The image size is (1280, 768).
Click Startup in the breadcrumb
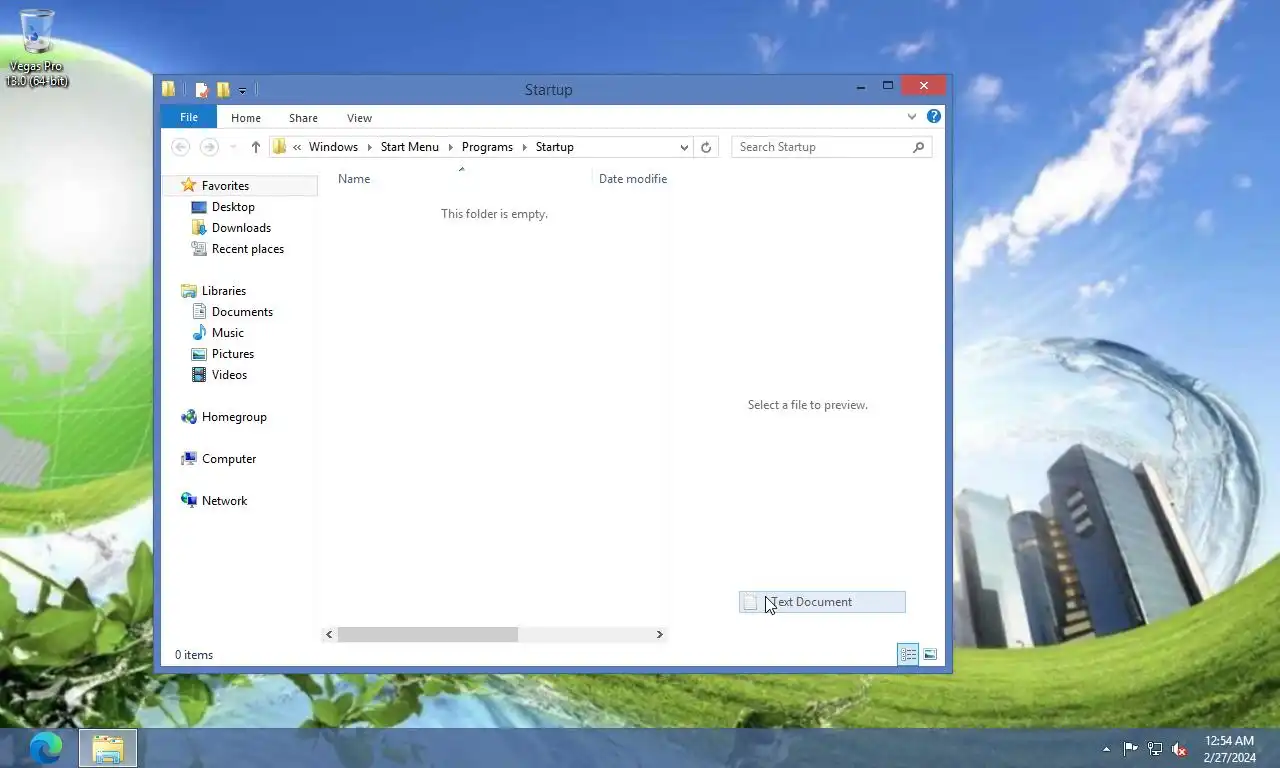pyautogui.click(x=554, y=147)
